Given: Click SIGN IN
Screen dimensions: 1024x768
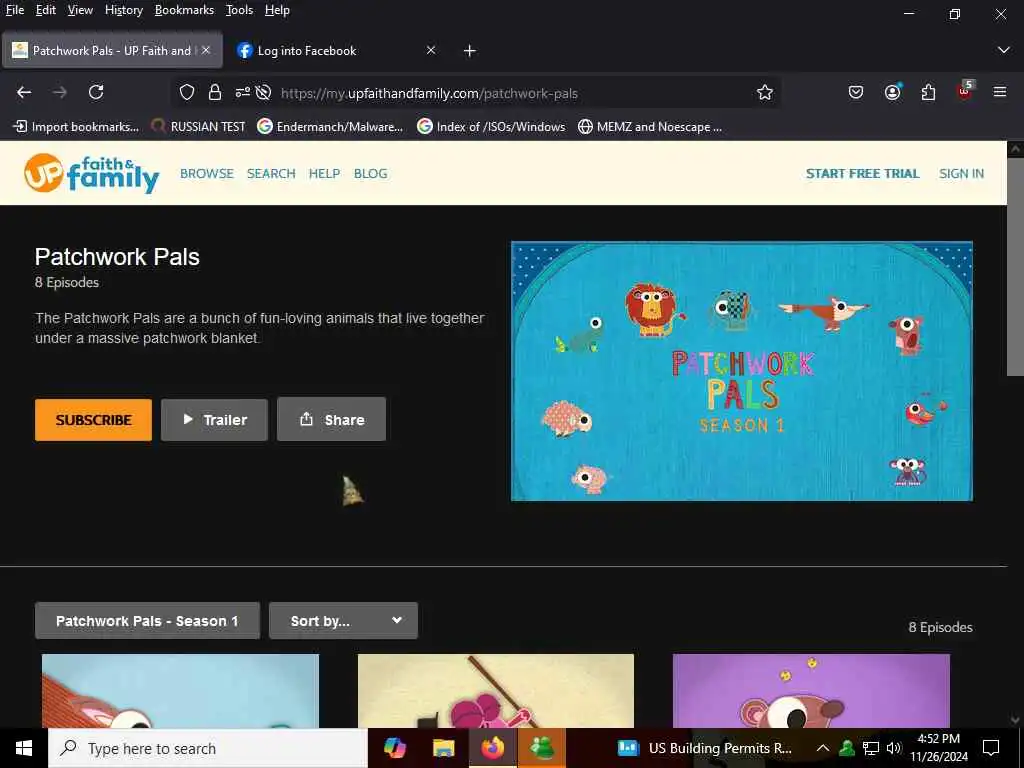Looking at the screenshot, I should (x=961, y=174).
